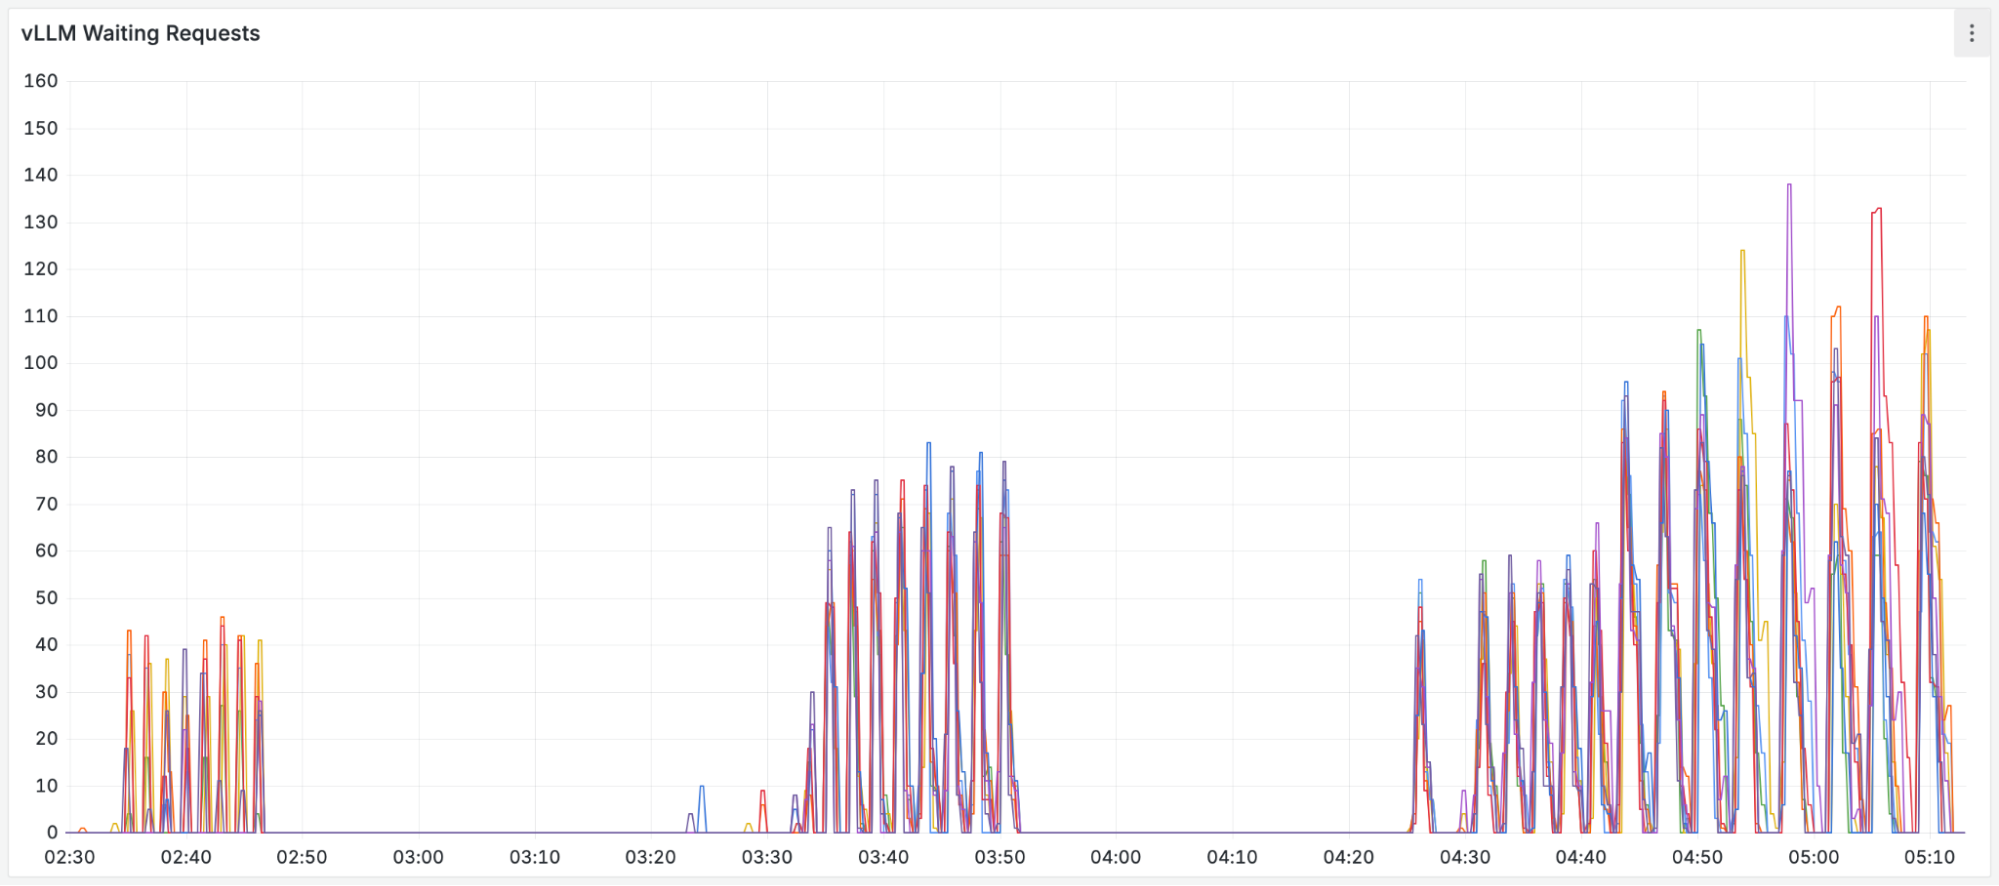Click the orange peak near 46 around 02:43
The image size is (1999, 886).
222,618
